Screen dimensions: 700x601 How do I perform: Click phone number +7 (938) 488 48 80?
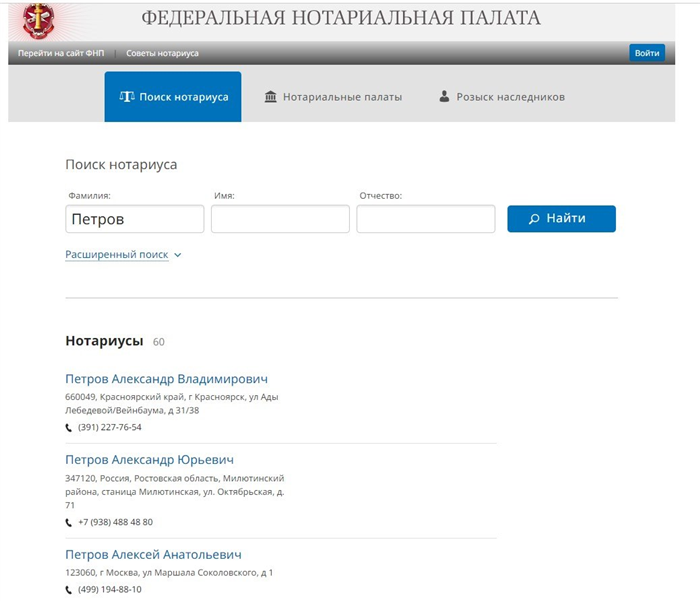[x=116, y=522]
